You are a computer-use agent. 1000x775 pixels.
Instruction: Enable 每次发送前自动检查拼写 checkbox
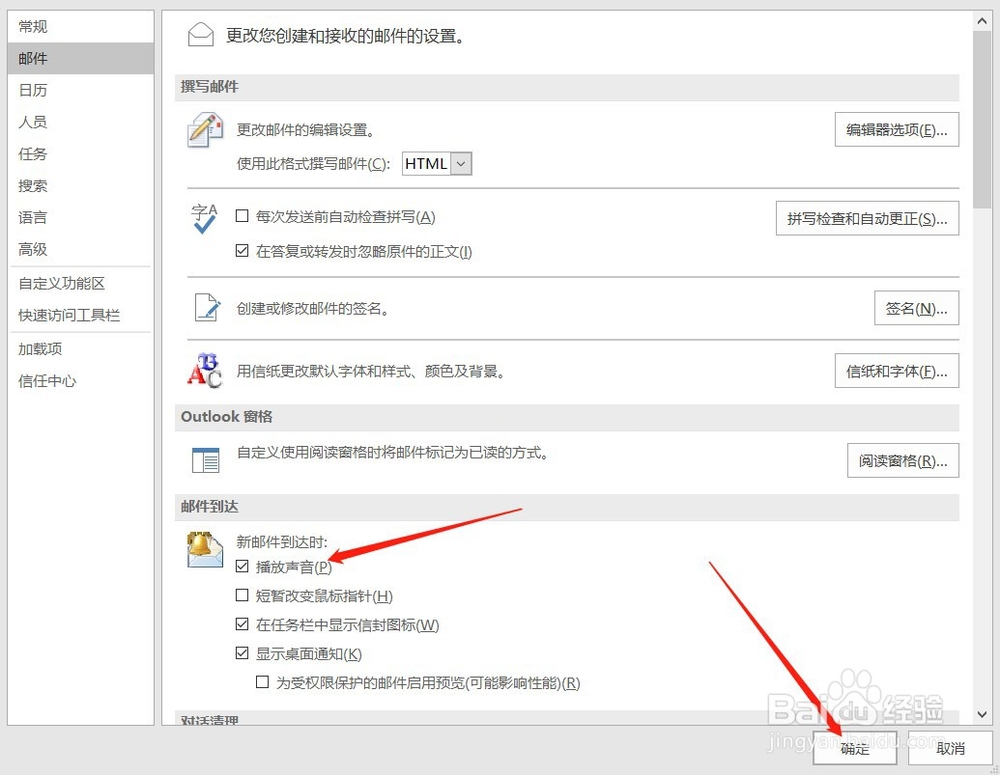click(x=242, y=216)
